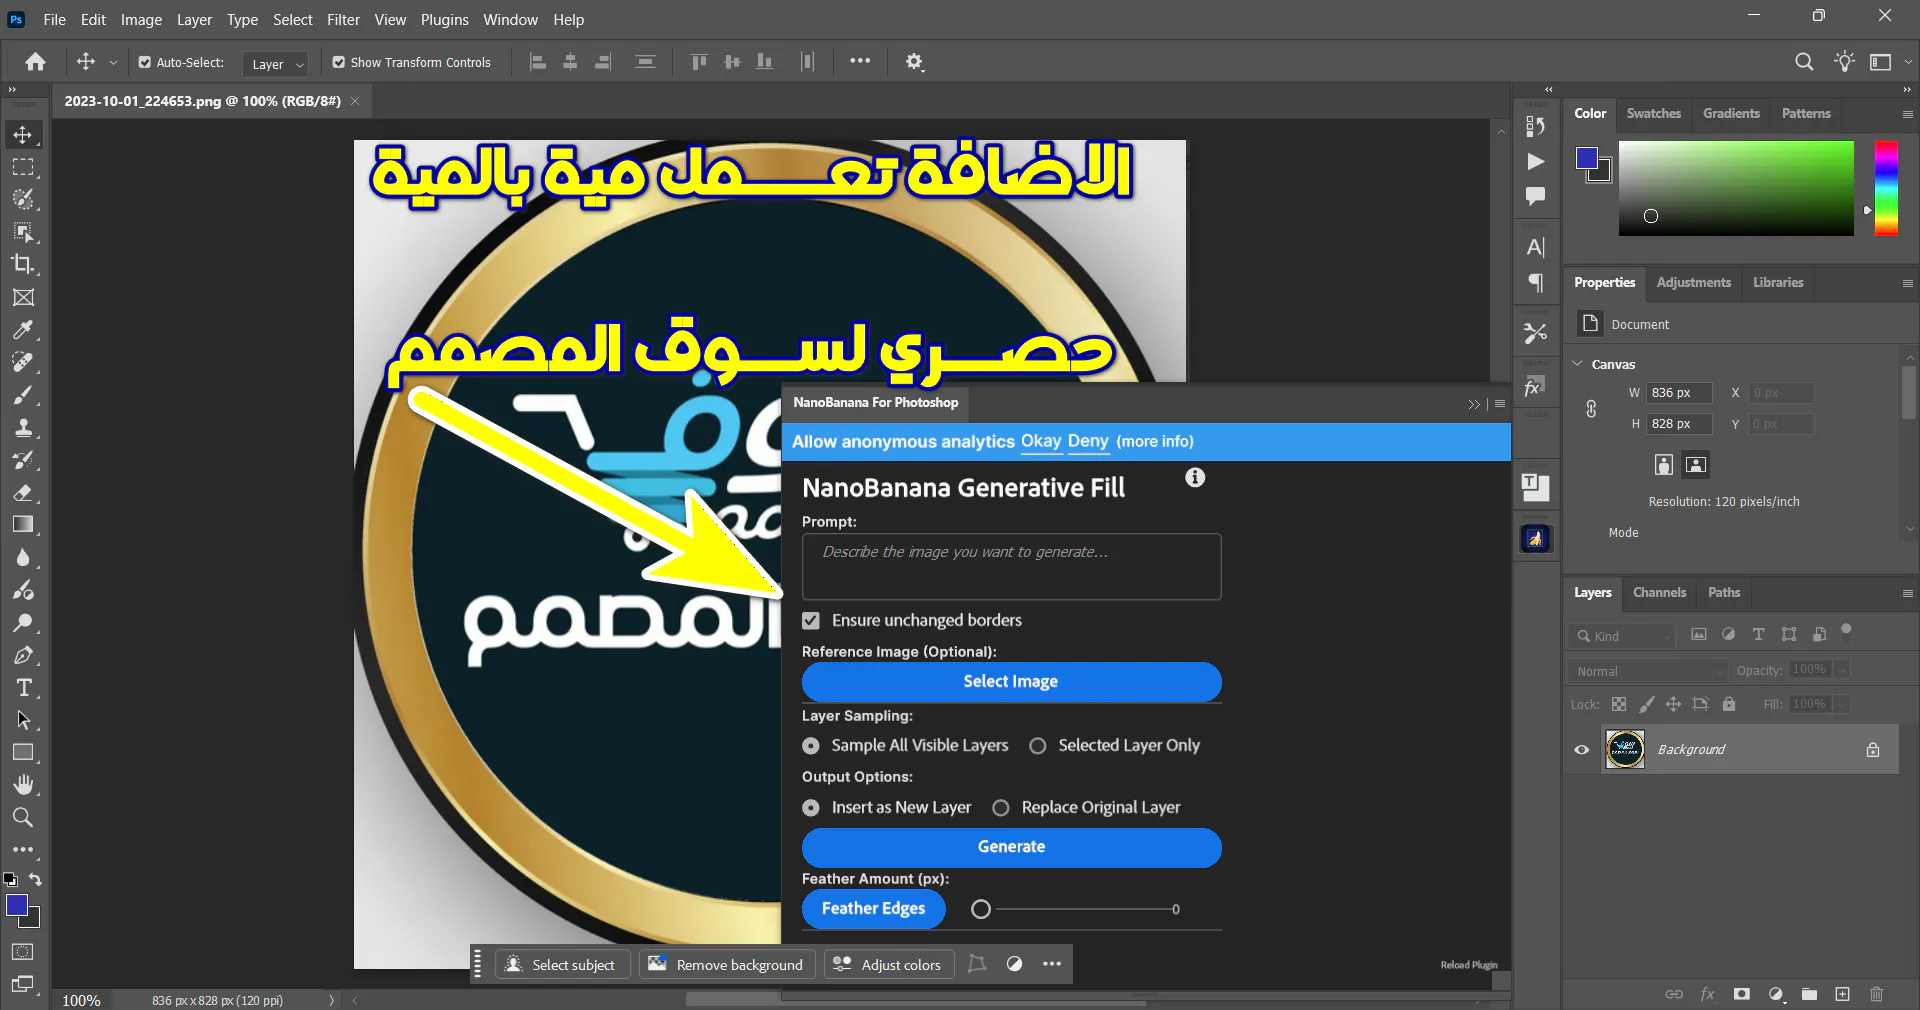
Task: Select the Crop tool
Action: (24, 264)
